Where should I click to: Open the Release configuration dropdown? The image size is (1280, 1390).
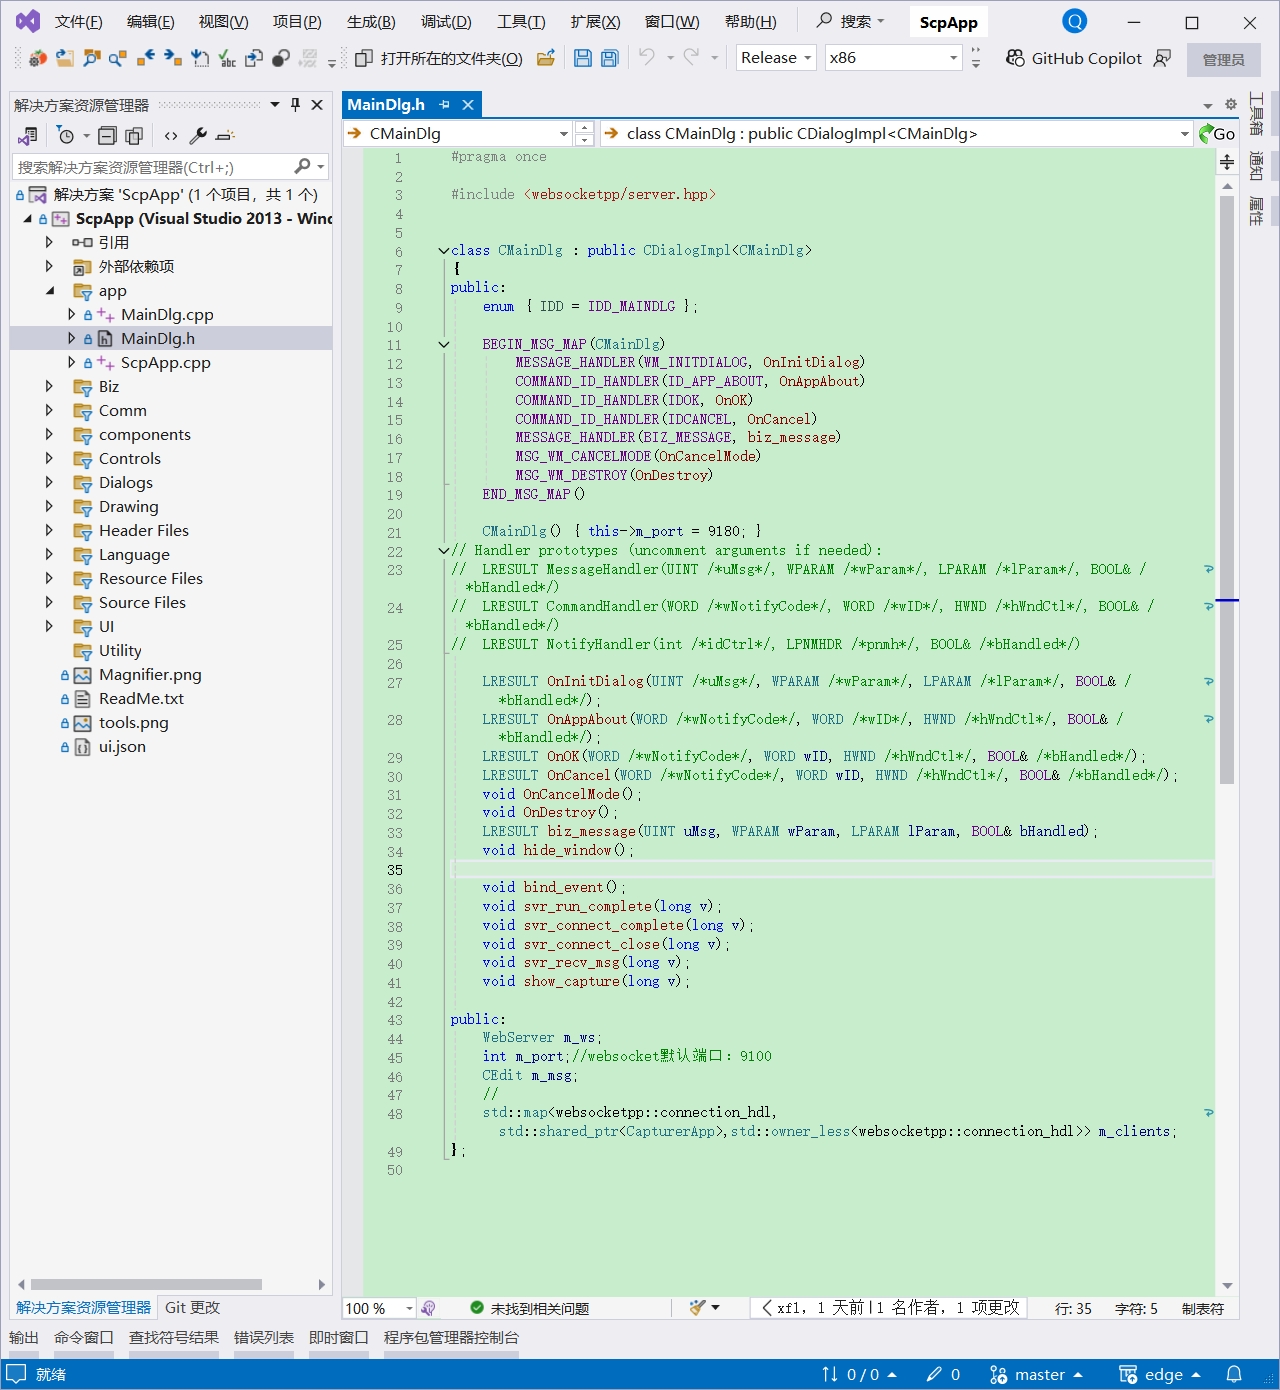click(776, 58)
